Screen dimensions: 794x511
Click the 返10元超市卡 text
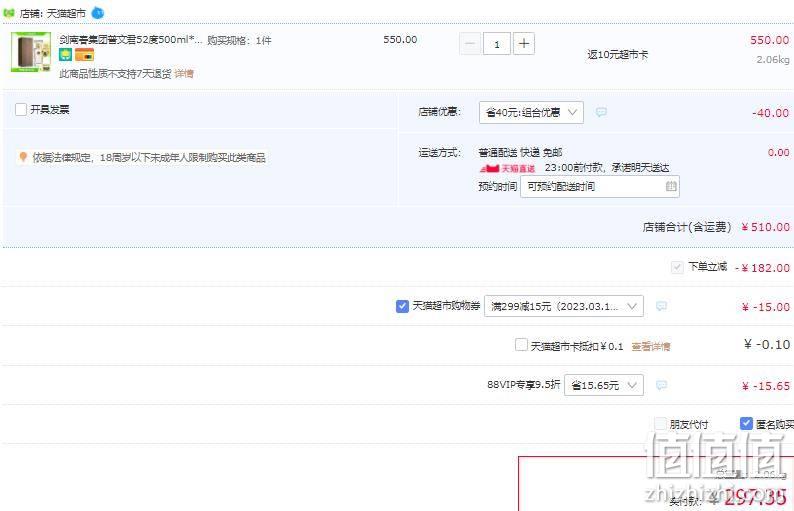(617, 55)
